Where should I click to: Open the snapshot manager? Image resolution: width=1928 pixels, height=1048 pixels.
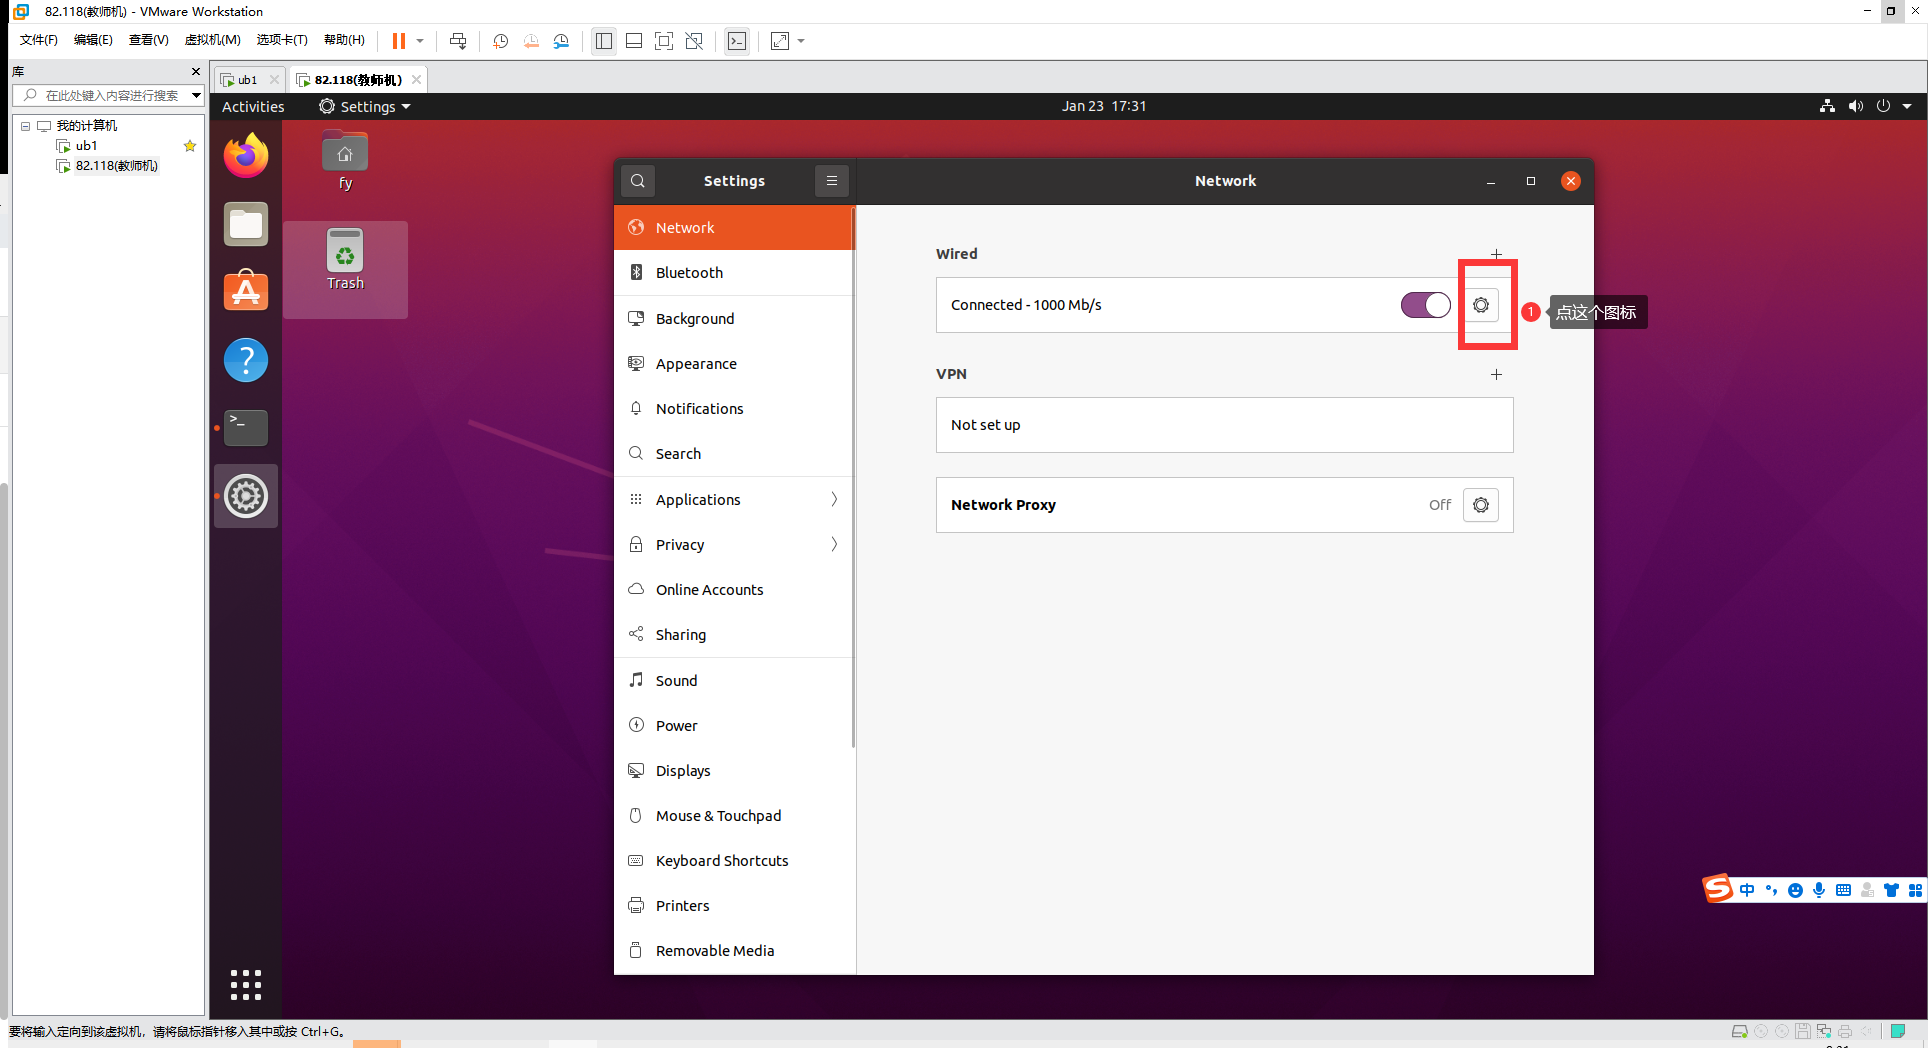(561, 41)
